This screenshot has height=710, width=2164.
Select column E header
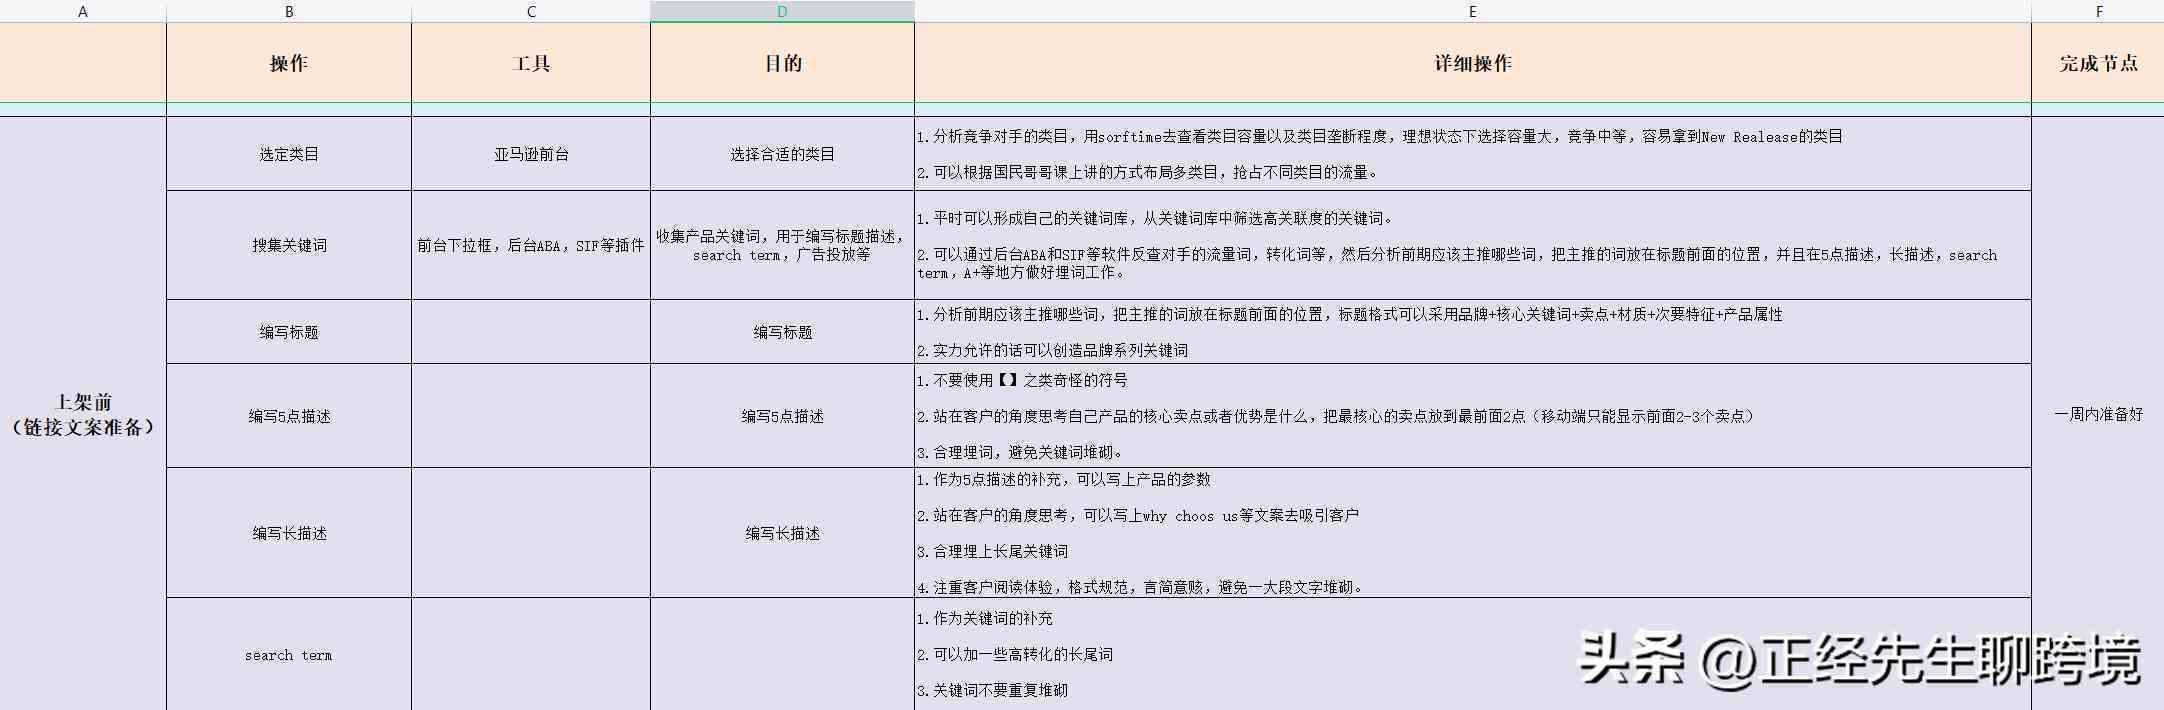click(1473, 11)
